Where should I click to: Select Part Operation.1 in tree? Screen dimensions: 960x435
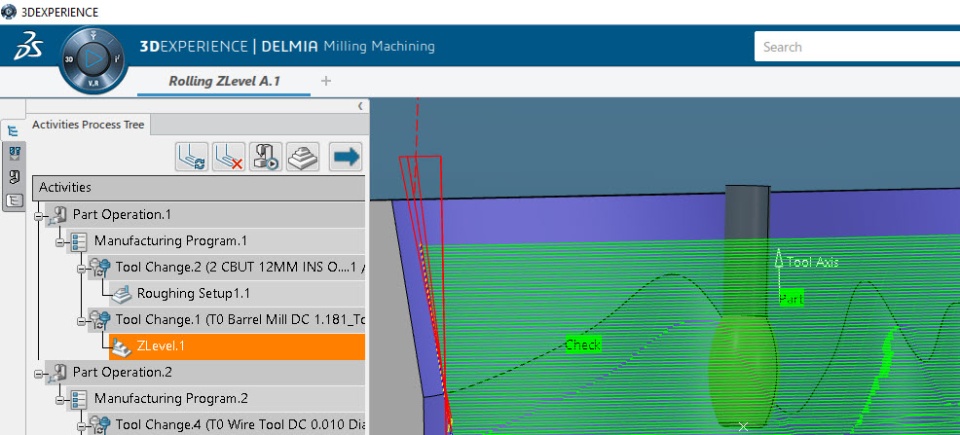tap(122, 215)
